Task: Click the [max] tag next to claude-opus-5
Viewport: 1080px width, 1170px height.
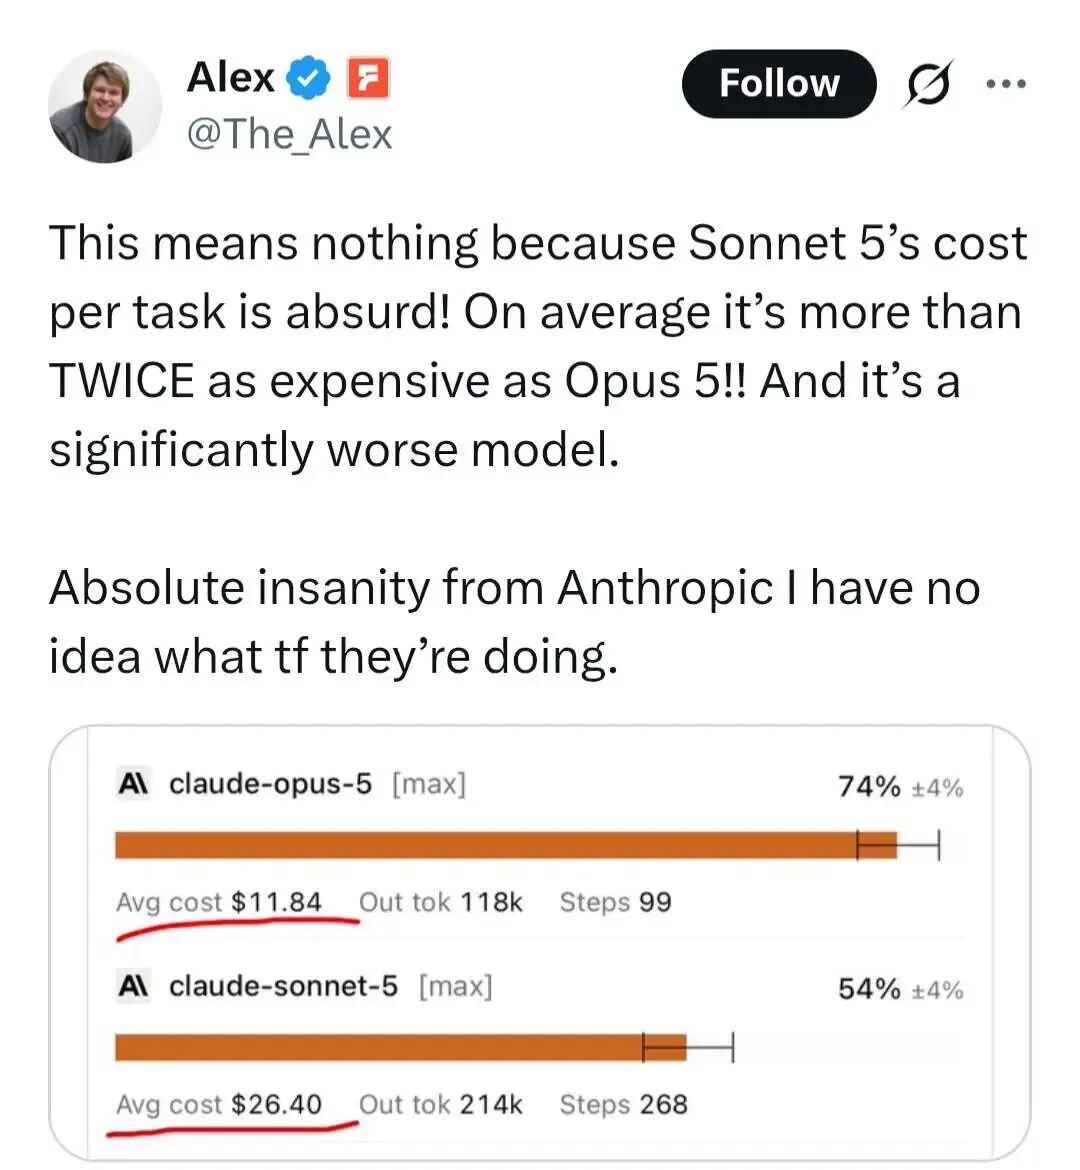Action: (x=429, y=785)
